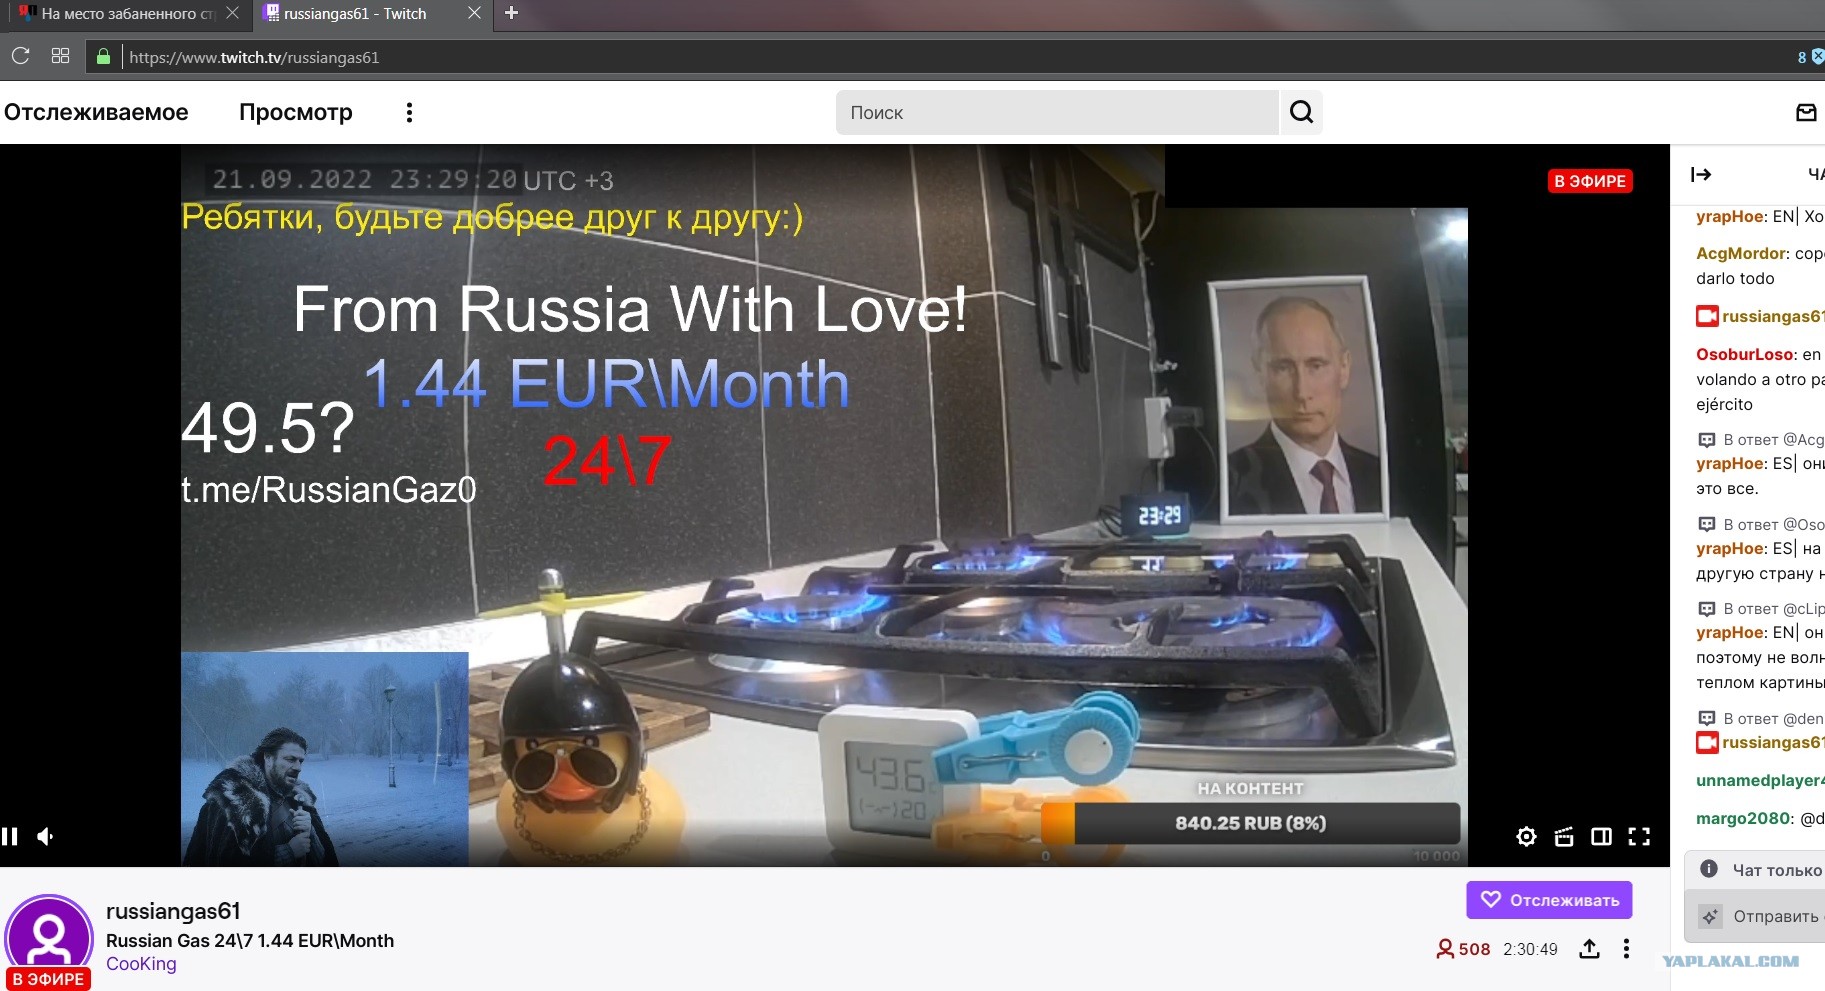Click the stream title Russian Gas 24\7
The width and height of the screenshot is (1825, 991).
250,940
